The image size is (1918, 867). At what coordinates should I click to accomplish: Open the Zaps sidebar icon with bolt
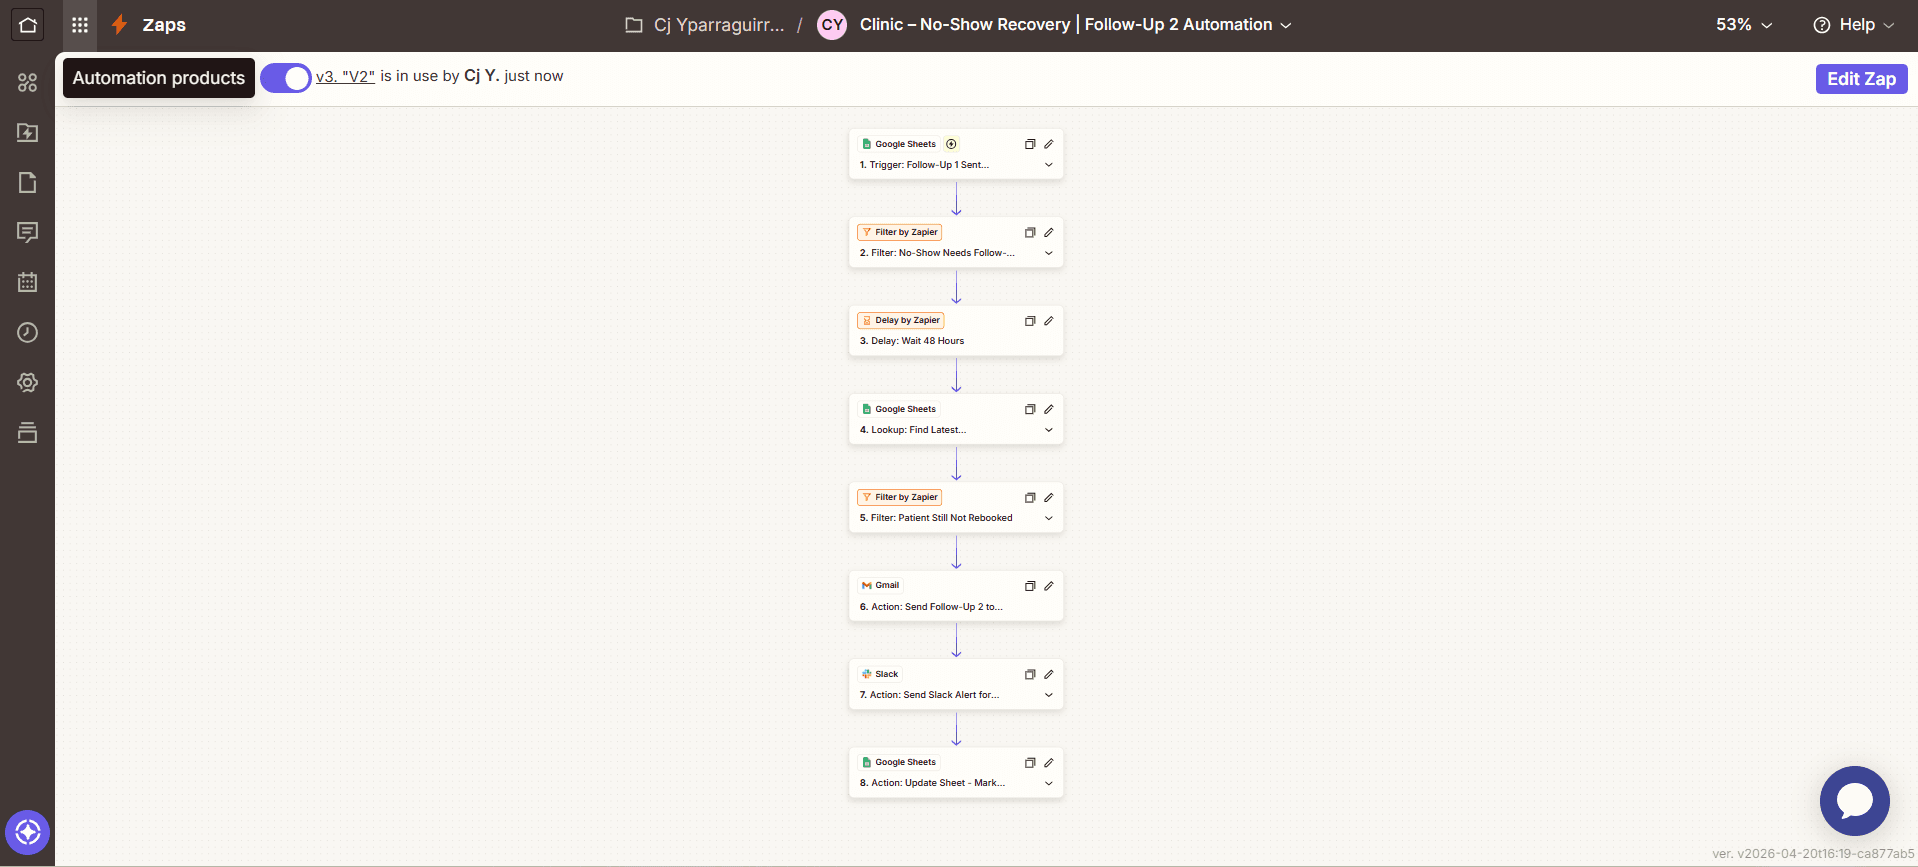tap(28, 132)
